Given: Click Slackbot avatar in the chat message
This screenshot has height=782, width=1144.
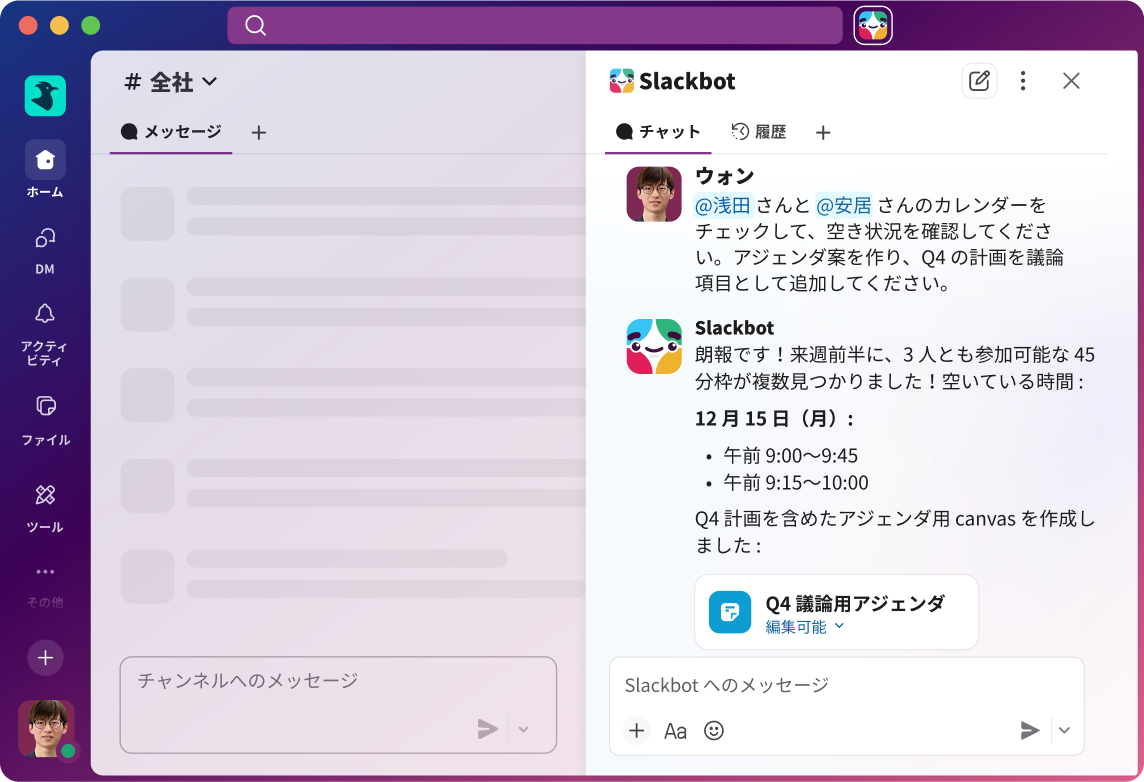Looking at the screenshot, I should [x=654, y=347].
